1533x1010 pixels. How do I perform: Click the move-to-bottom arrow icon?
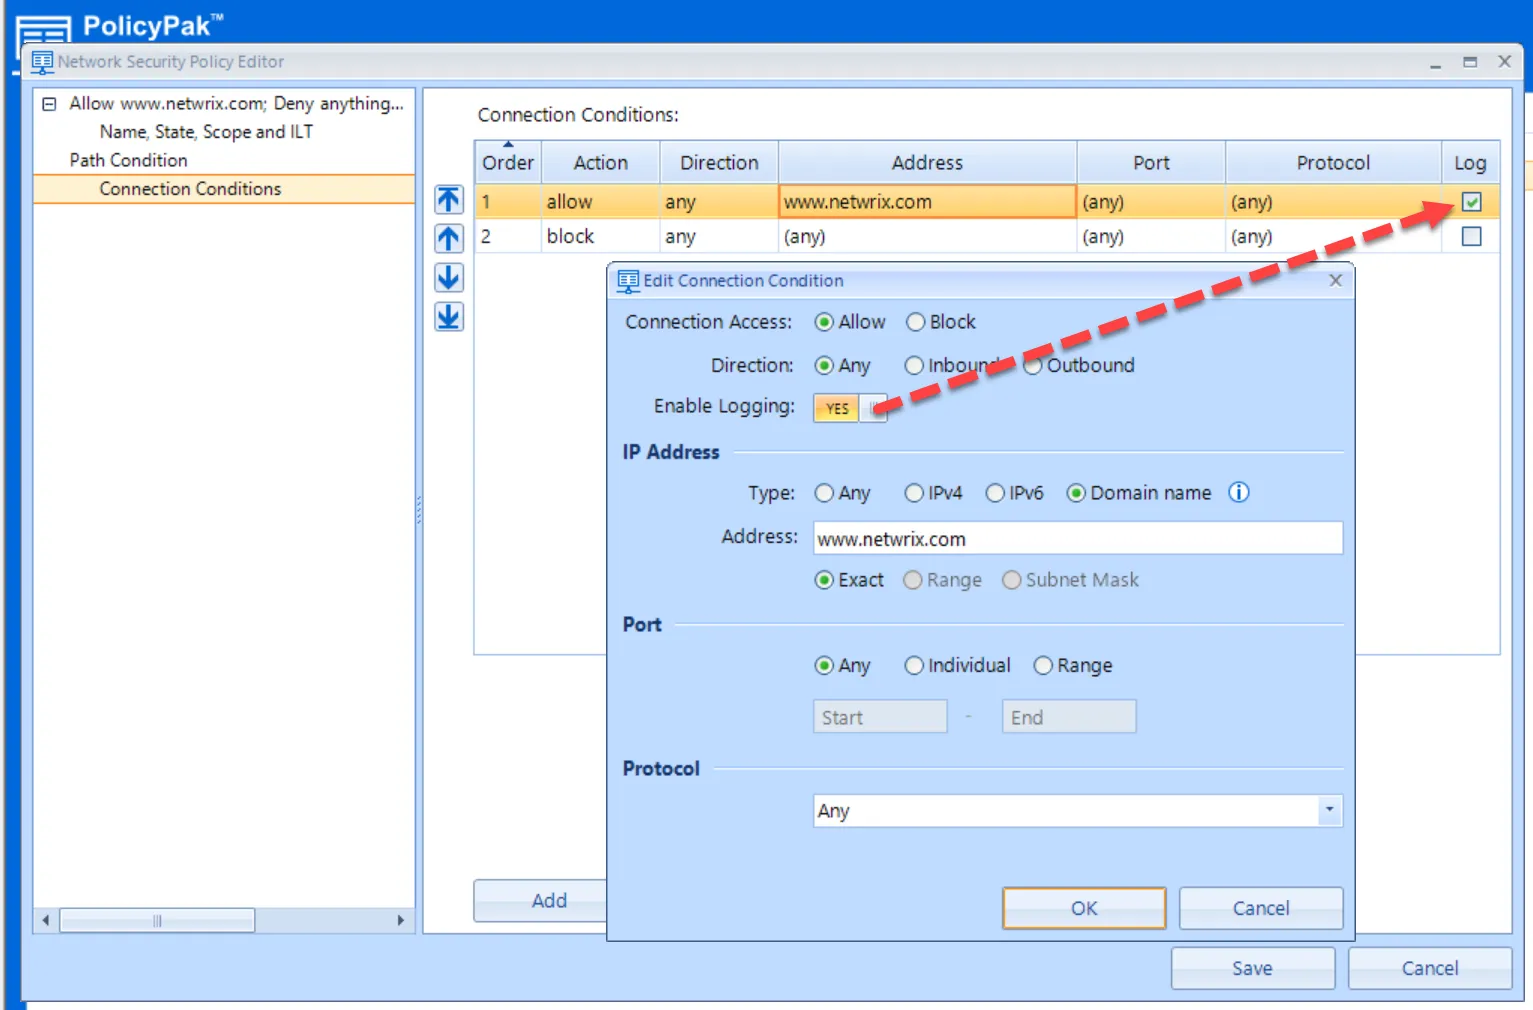pyautogui.click(x=449, y=317)
